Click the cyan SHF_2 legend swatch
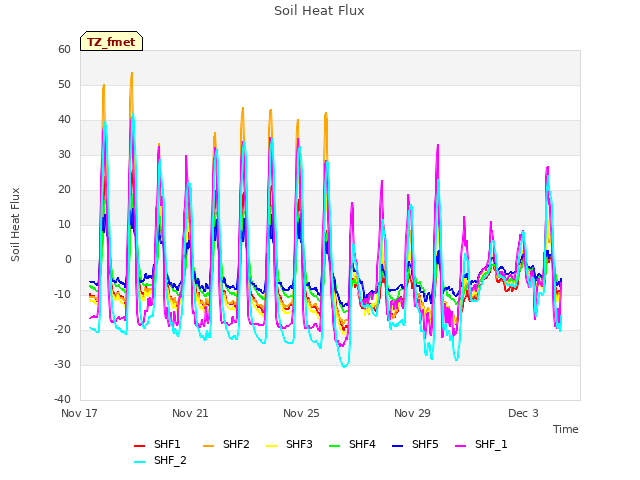This screenshot has height=480, width=640. point(140,462)
